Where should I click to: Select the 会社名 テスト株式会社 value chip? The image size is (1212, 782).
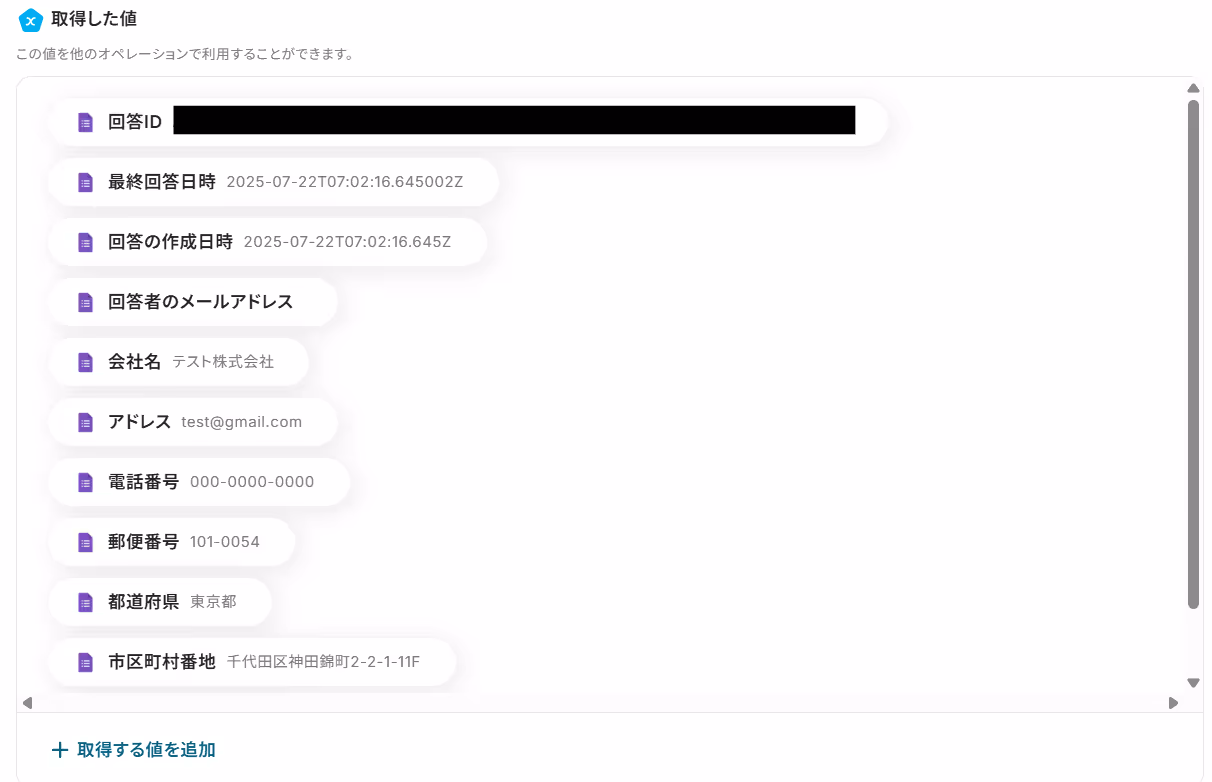pyautogui.click(x=178, y=362)
